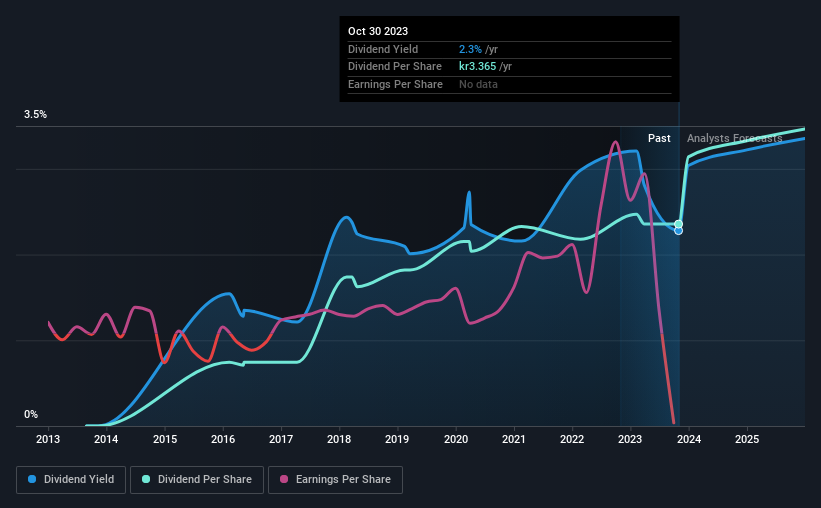Click the blue data point marker at Oct 2023
Viewport: 821px width, 508px height.
point(679,231)
